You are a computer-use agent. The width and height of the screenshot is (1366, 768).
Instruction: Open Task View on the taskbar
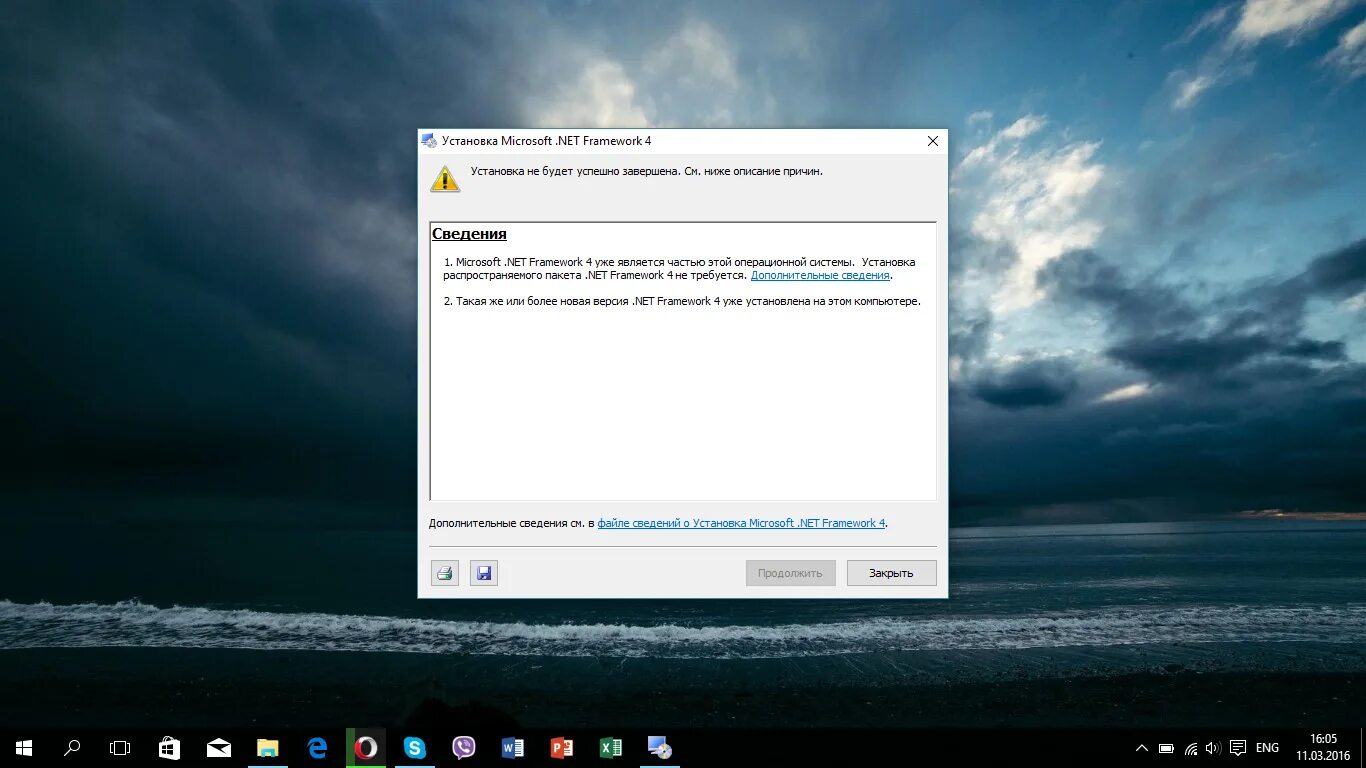click(120, 748)
